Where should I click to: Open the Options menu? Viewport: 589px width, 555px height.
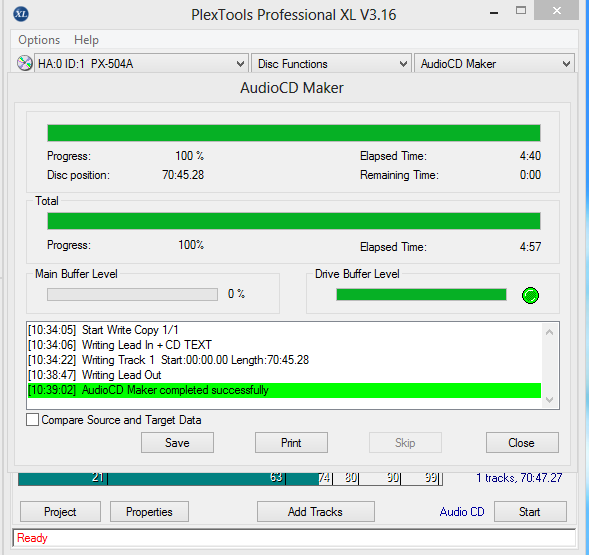pos(39,40)
